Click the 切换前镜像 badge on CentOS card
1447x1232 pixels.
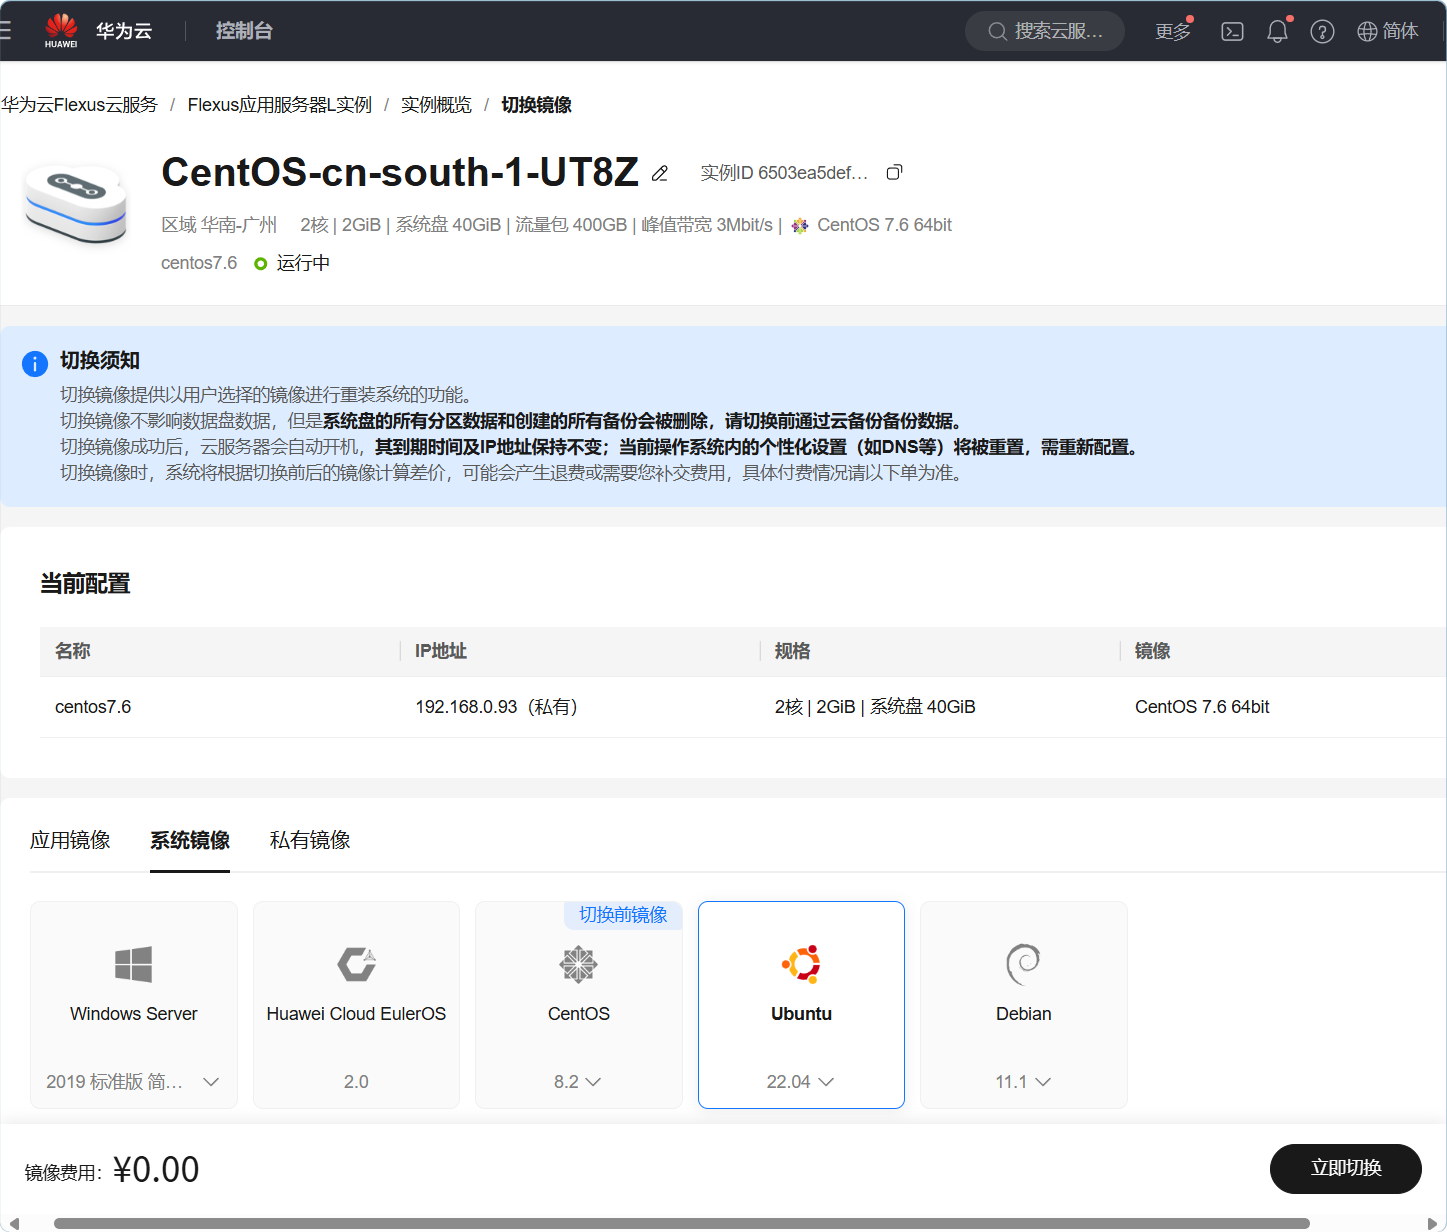pos(623,915)
